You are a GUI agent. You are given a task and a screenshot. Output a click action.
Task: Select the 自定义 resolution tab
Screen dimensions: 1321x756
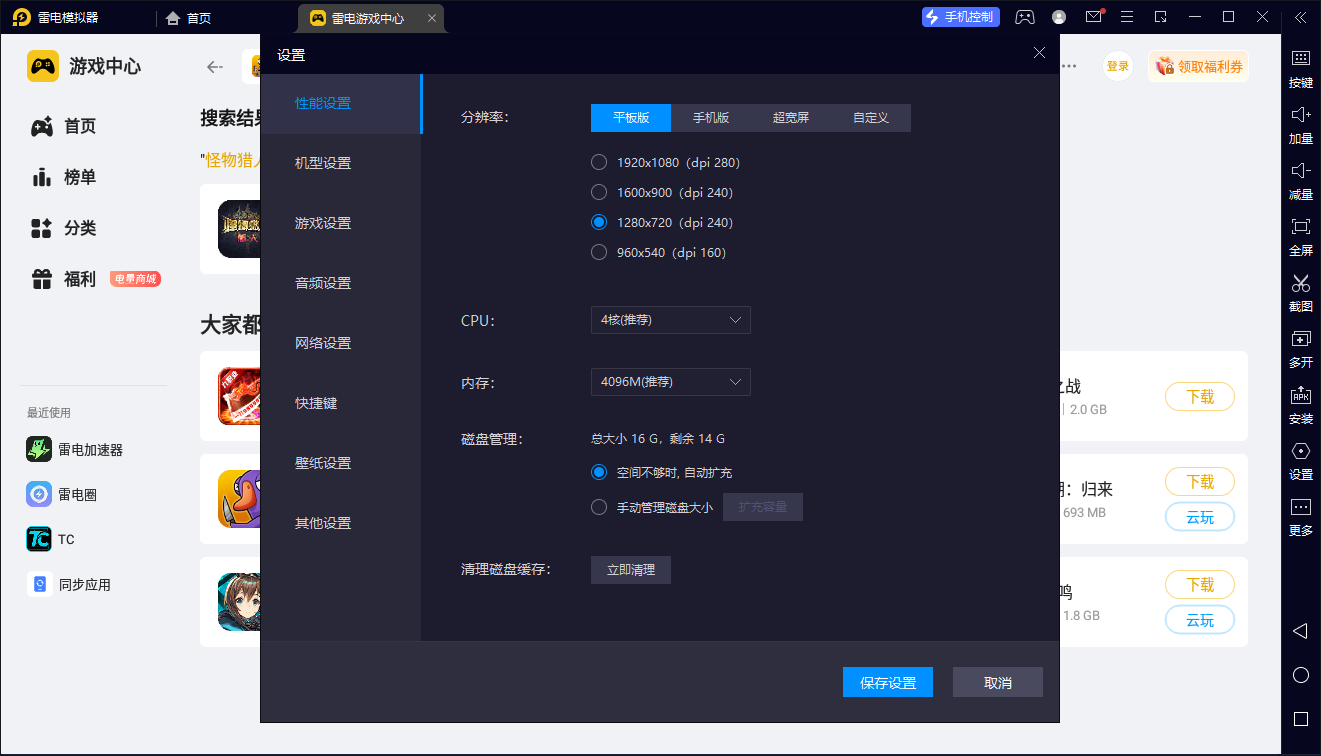tap(871, 118)
